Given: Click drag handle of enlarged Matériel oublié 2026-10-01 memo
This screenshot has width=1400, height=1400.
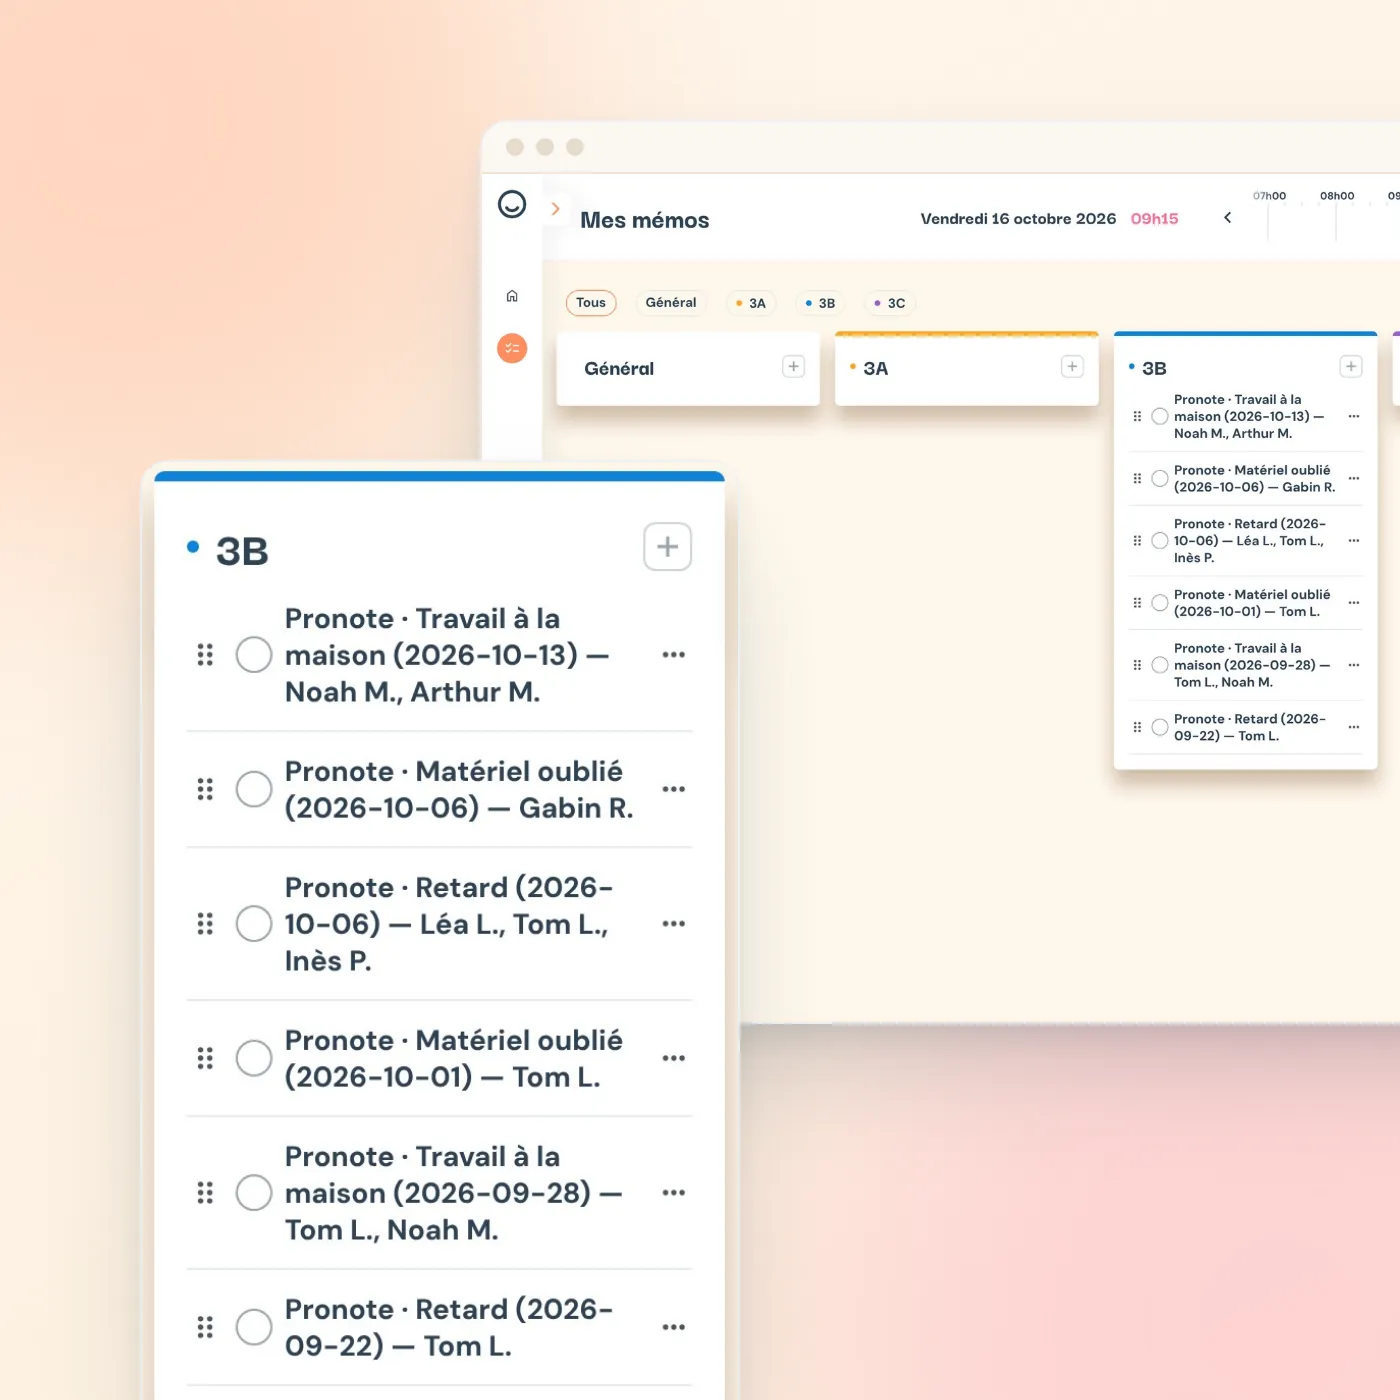Looking at the screenshot, I should coord(205,1058).
